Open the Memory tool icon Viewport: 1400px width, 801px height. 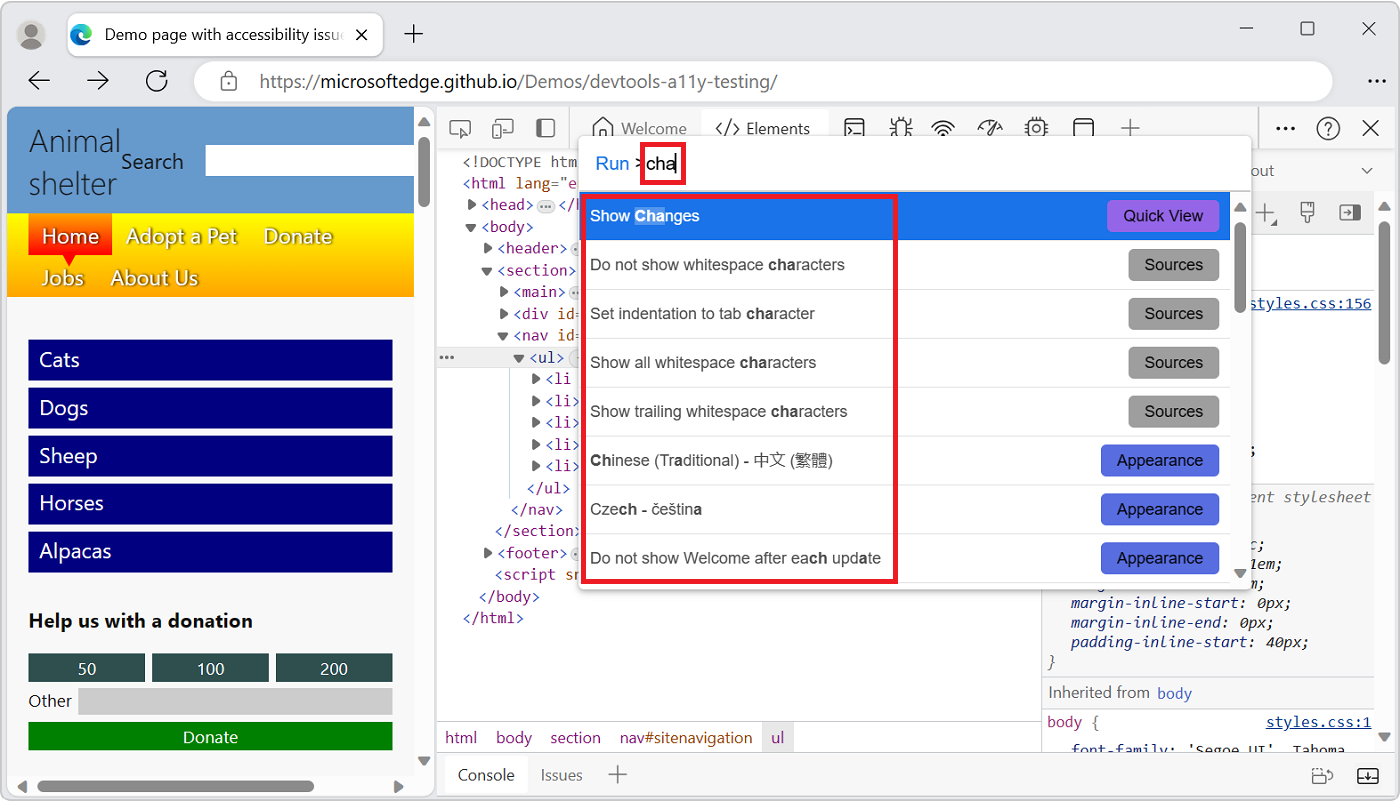pos(1036,128)
